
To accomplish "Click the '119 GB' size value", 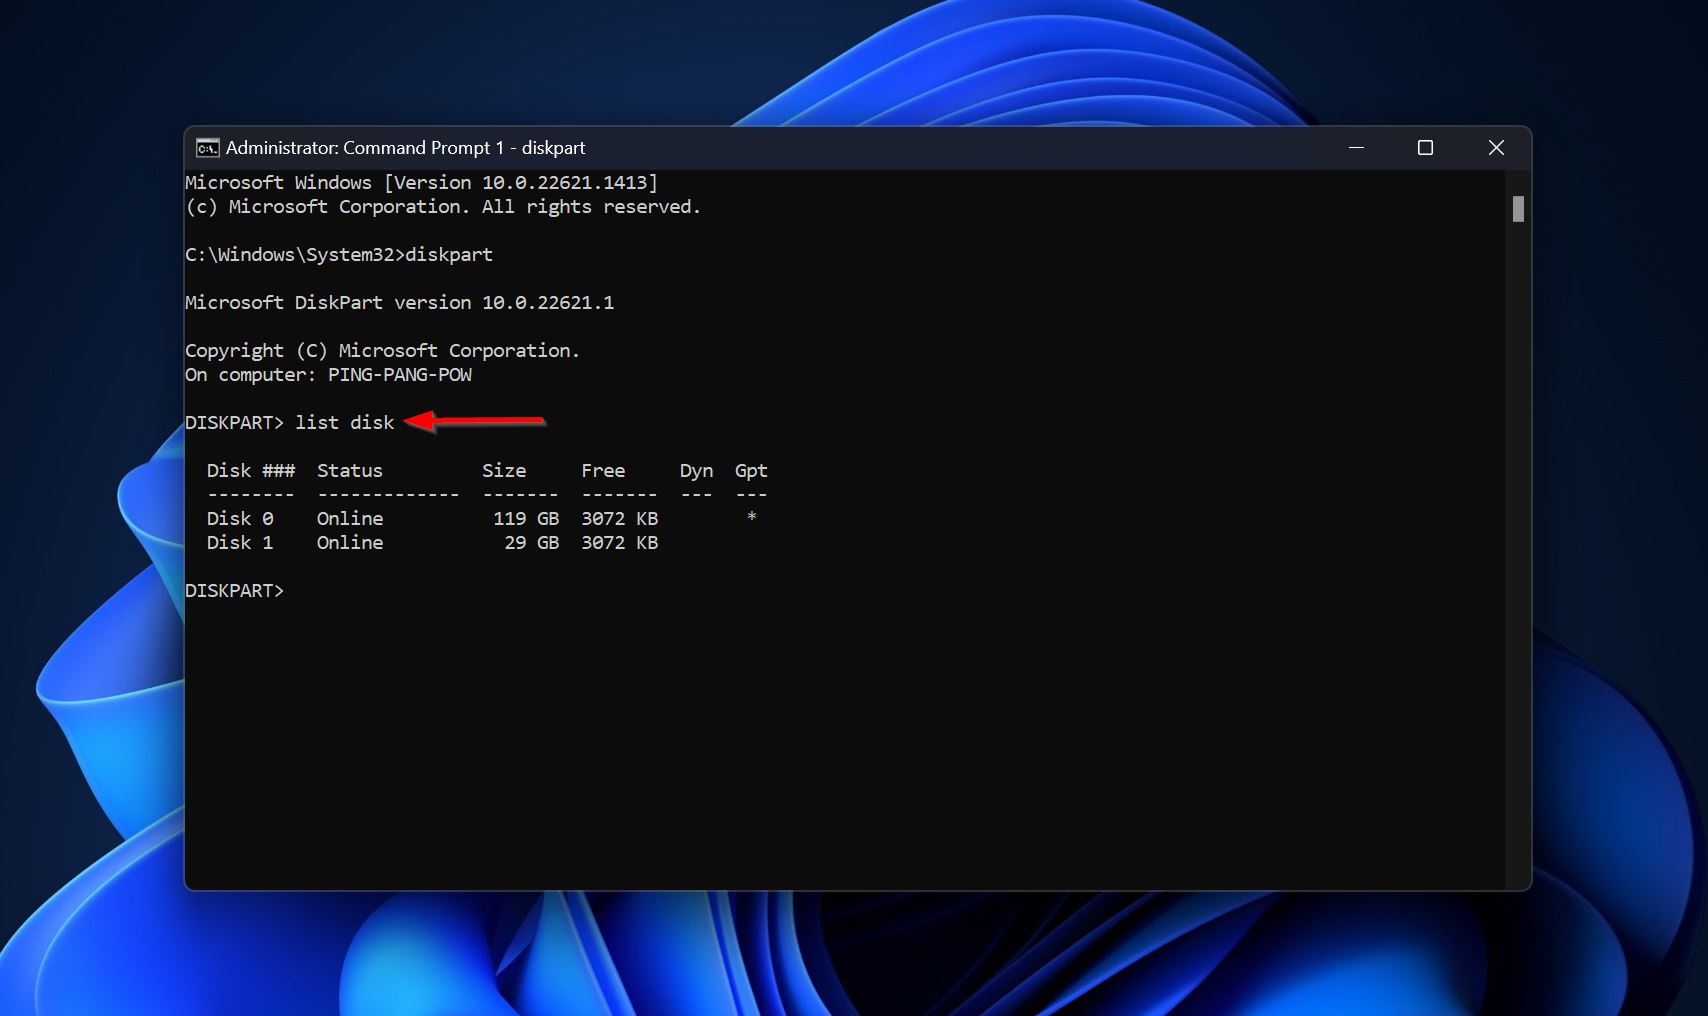I will pos(526,519).
